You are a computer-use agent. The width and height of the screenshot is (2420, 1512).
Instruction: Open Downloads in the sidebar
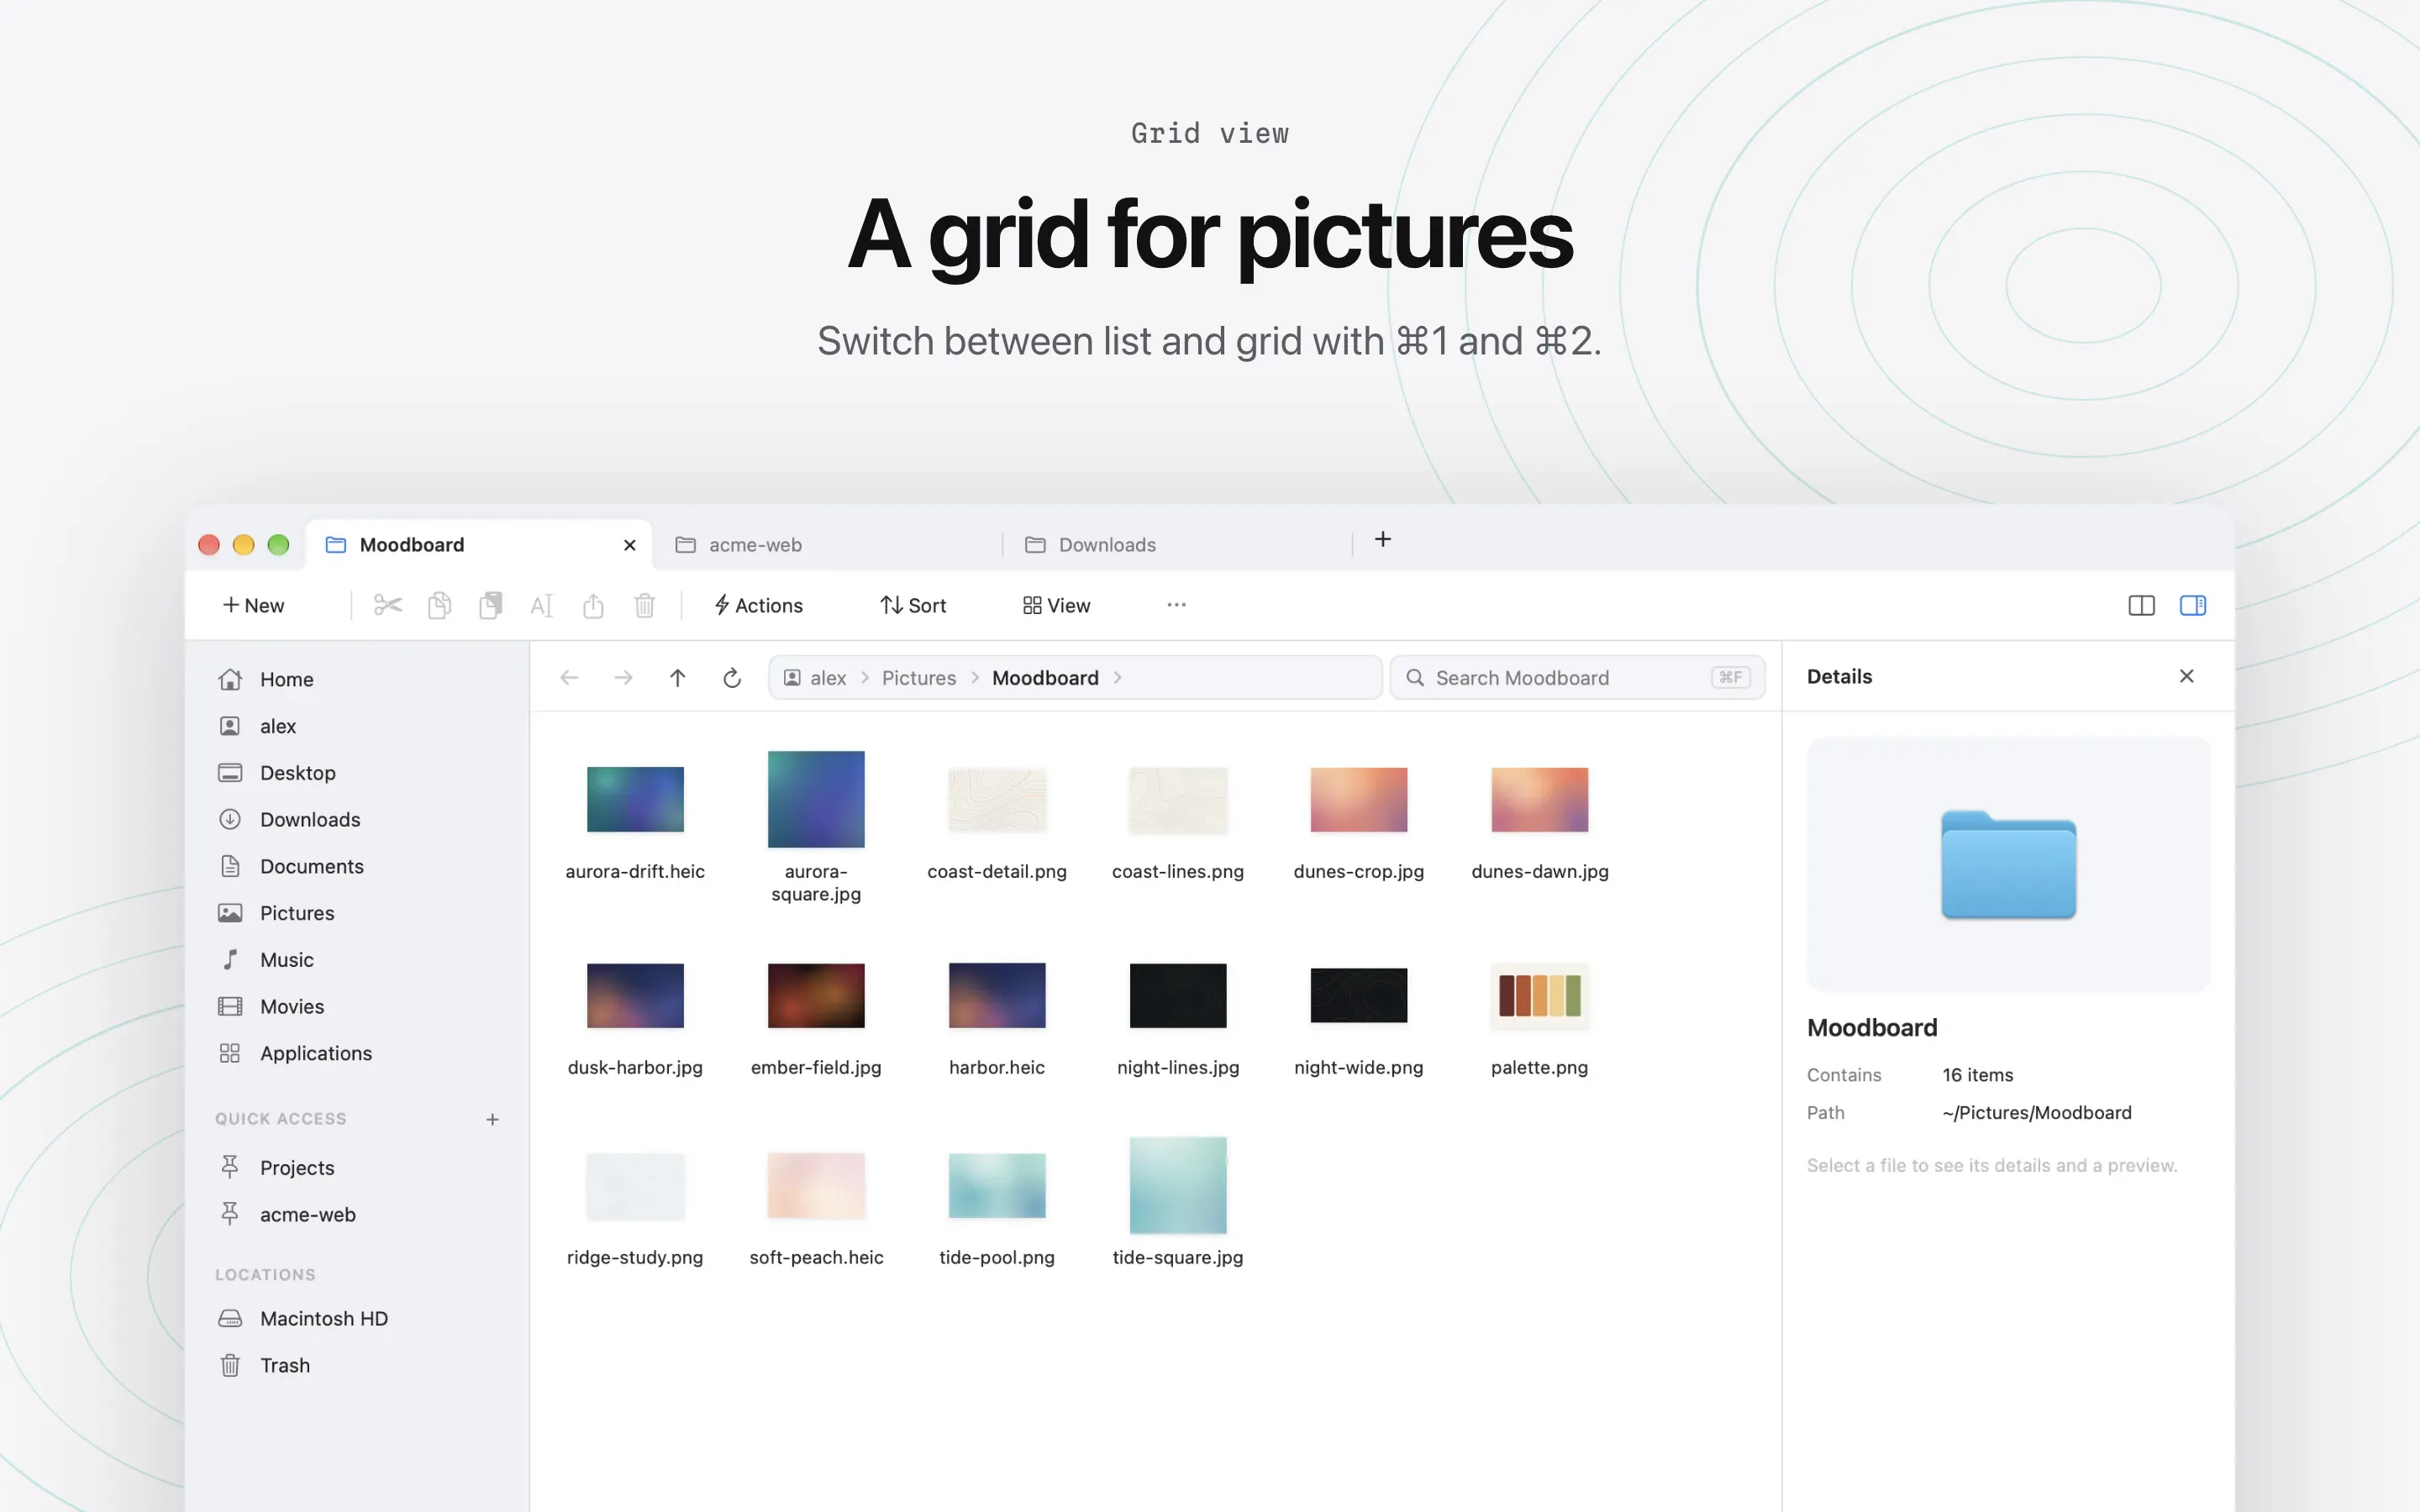click(357, 820)
